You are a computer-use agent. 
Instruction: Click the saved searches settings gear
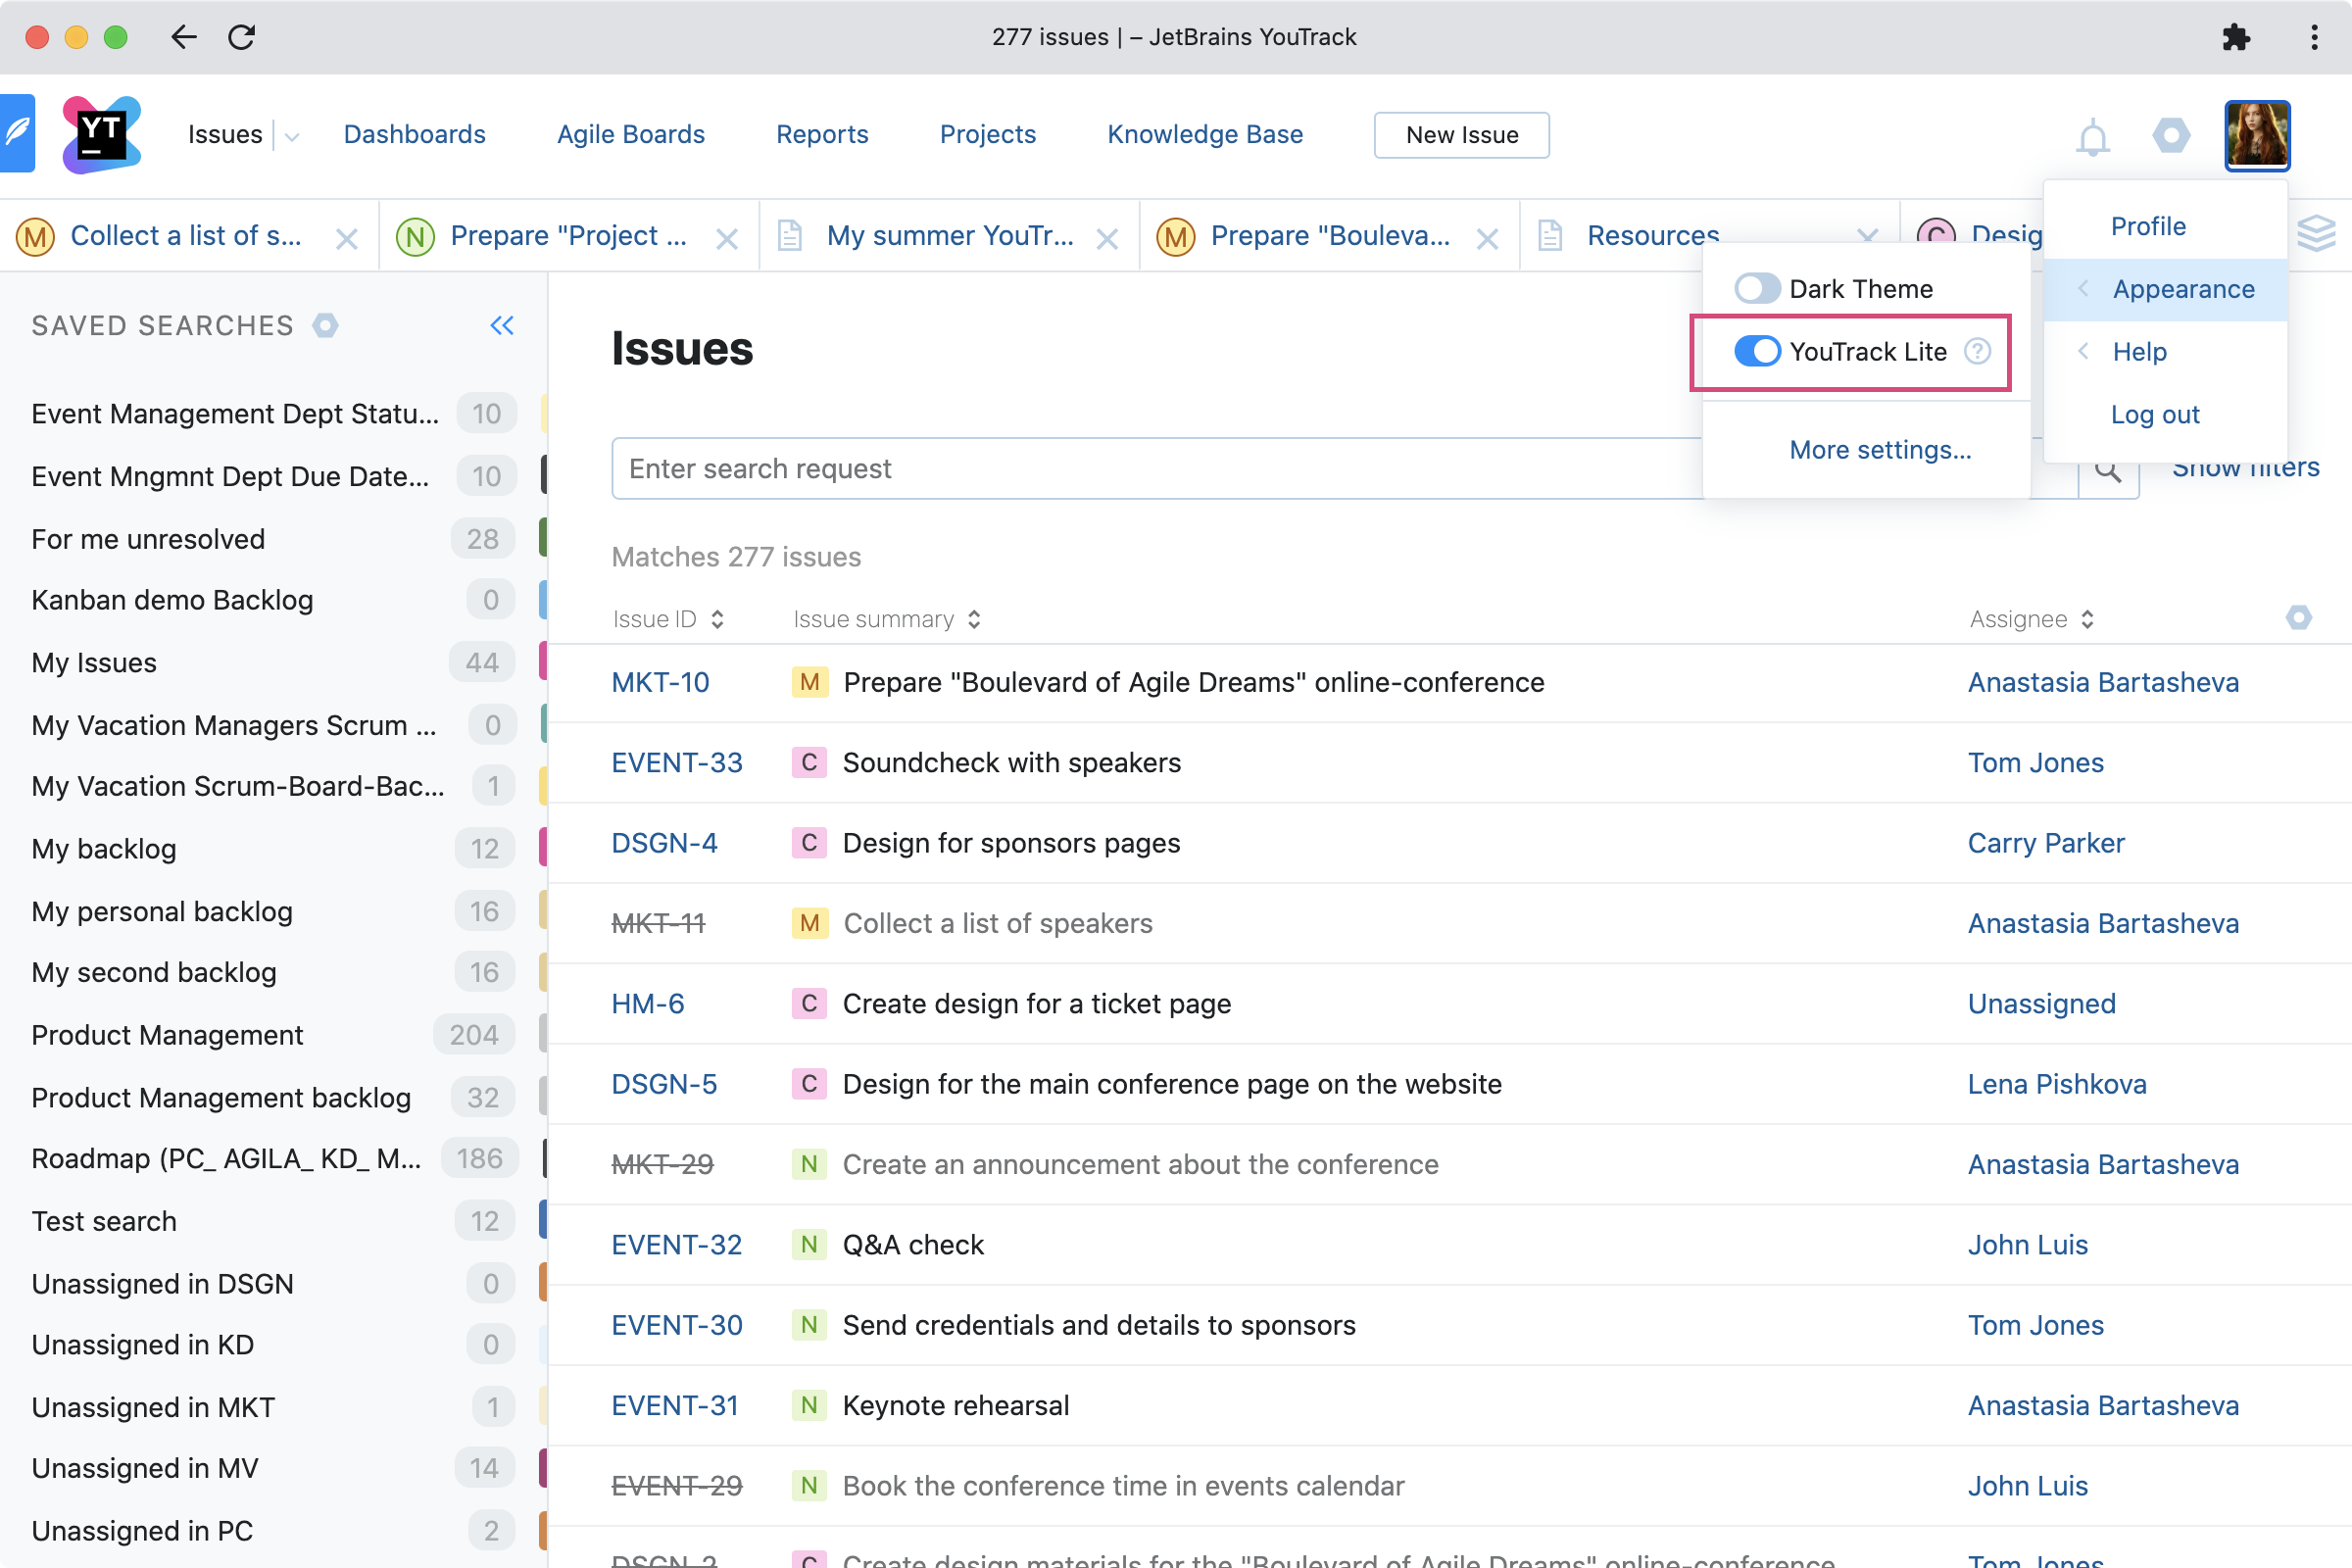[325, 325]
